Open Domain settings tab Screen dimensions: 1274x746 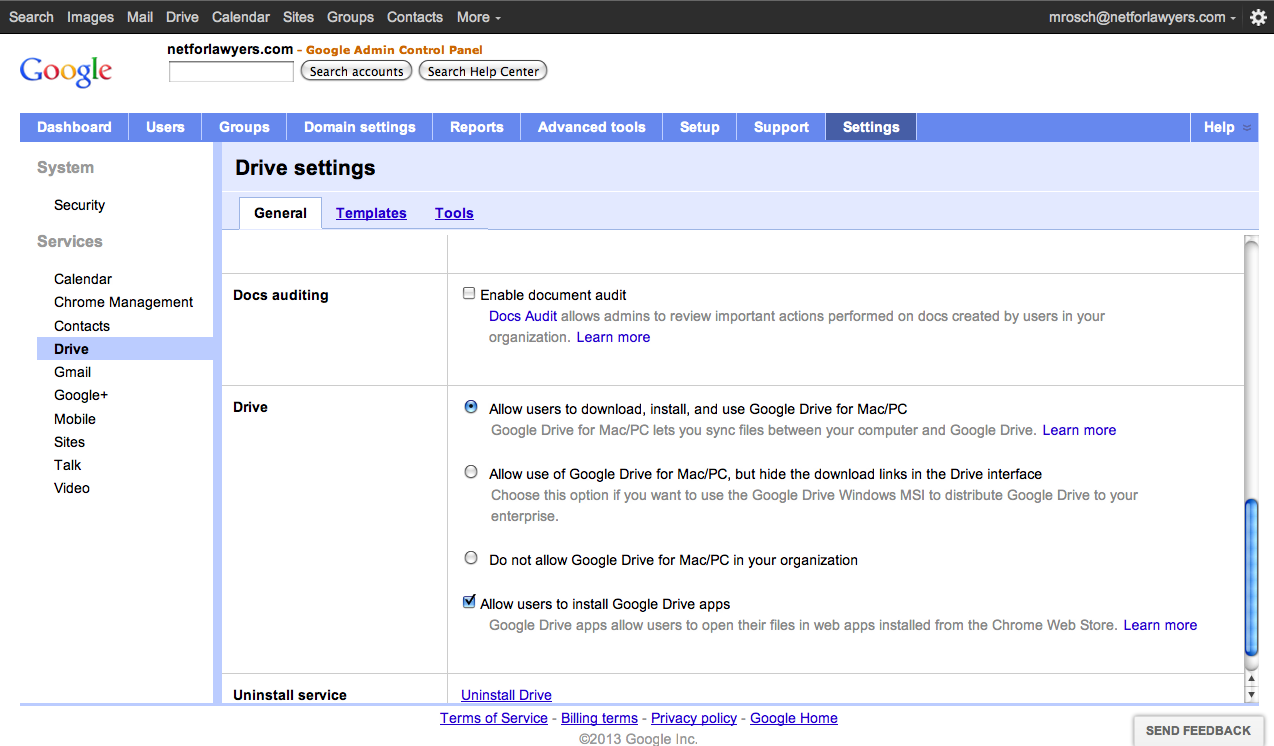tap(360, 127)
